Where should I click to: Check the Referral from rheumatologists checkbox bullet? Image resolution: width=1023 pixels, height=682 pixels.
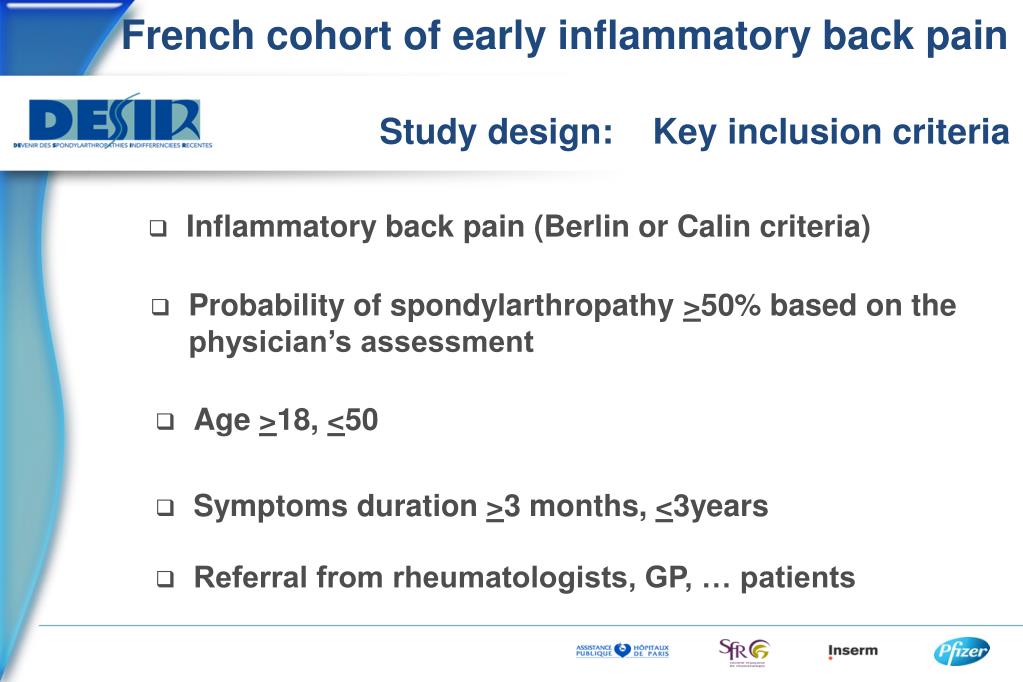[x=166, y=578]
